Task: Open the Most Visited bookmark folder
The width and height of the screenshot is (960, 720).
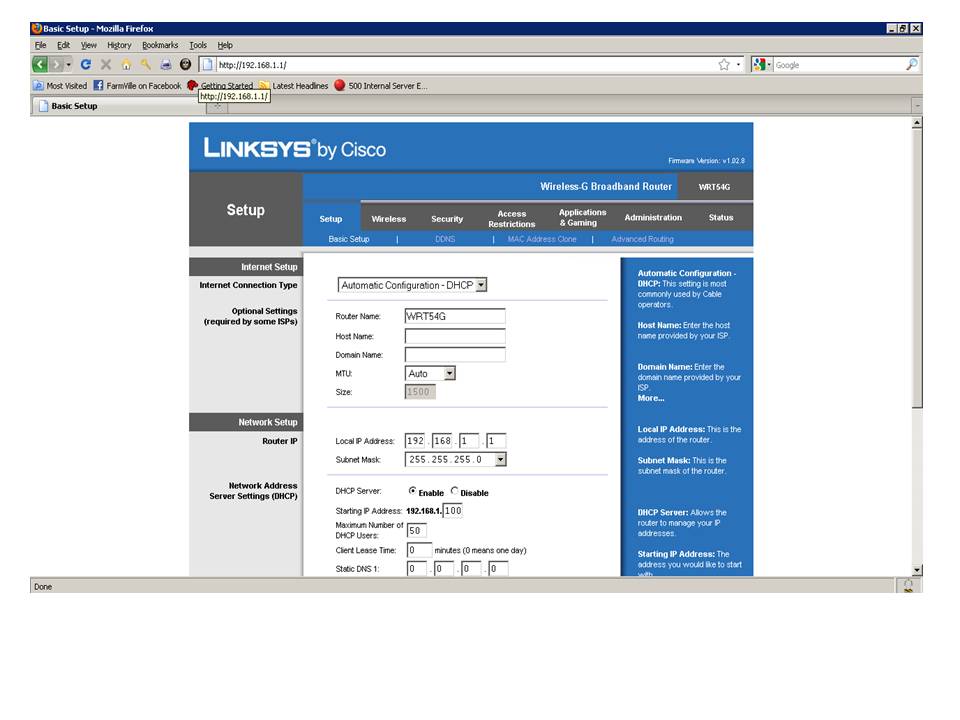Action: coord(60,86)
